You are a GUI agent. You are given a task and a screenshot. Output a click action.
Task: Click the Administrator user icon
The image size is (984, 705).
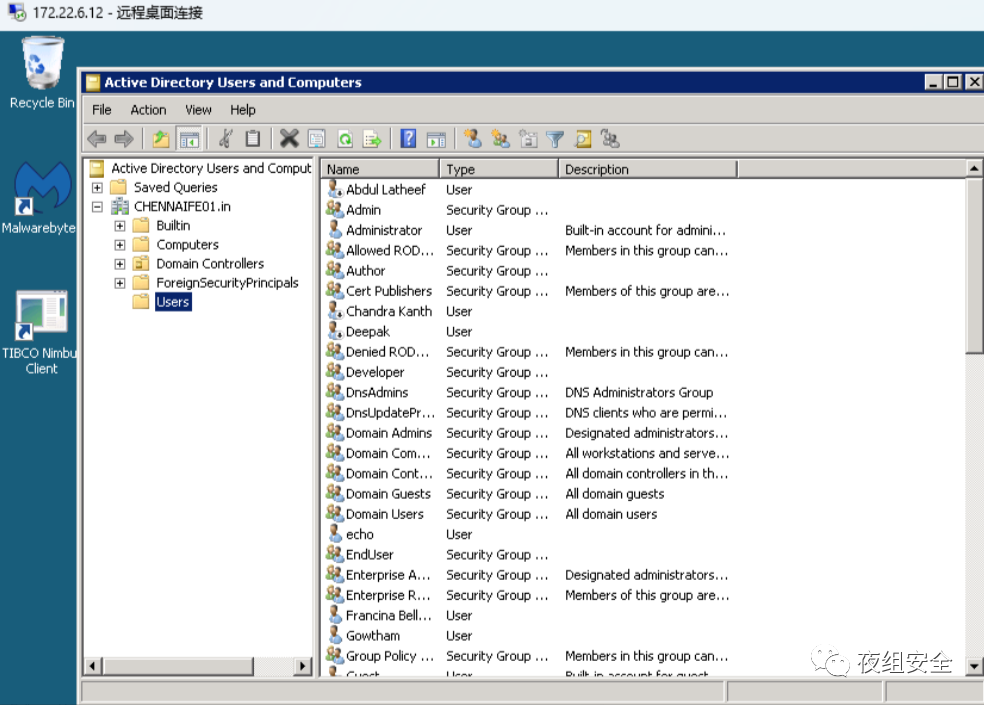point(335,230)
